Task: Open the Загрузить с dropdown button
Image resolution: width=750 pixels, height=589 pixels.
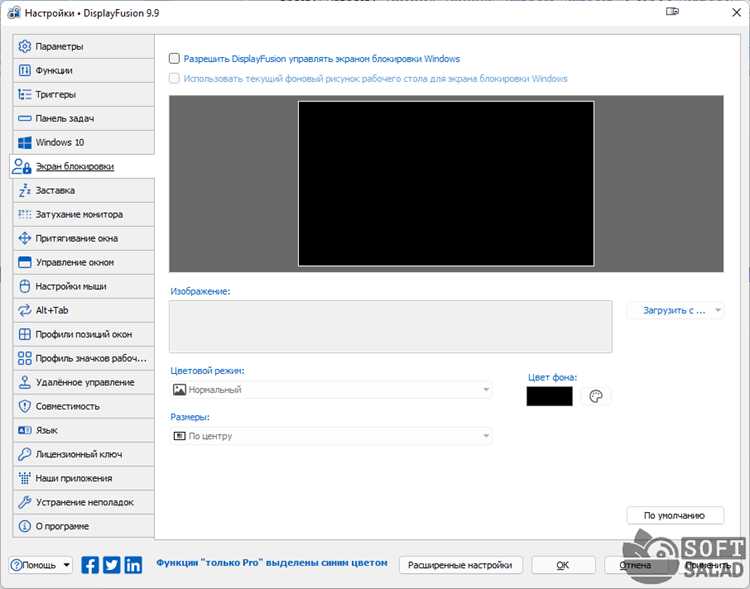Action: (675, 311)
